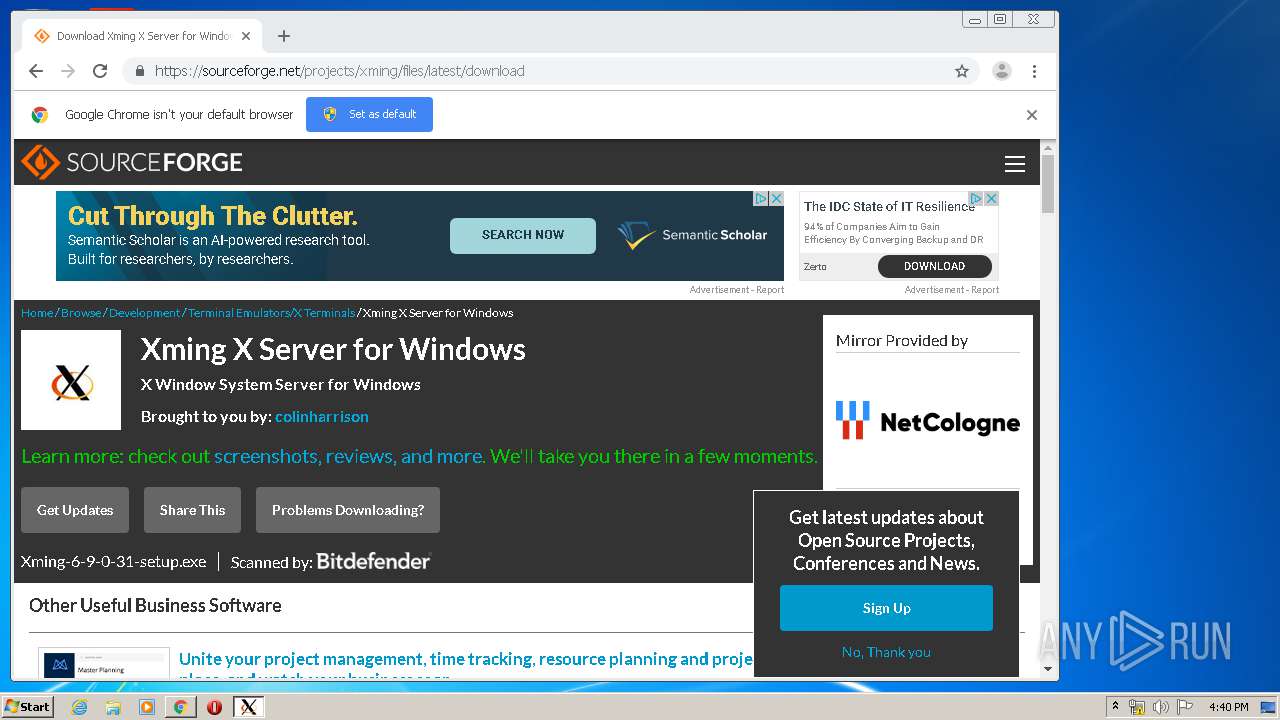The width and height of the screenshot is (1280, 720).
Task: Click Sign Up in updates popup
Action: tap(886, 608)
